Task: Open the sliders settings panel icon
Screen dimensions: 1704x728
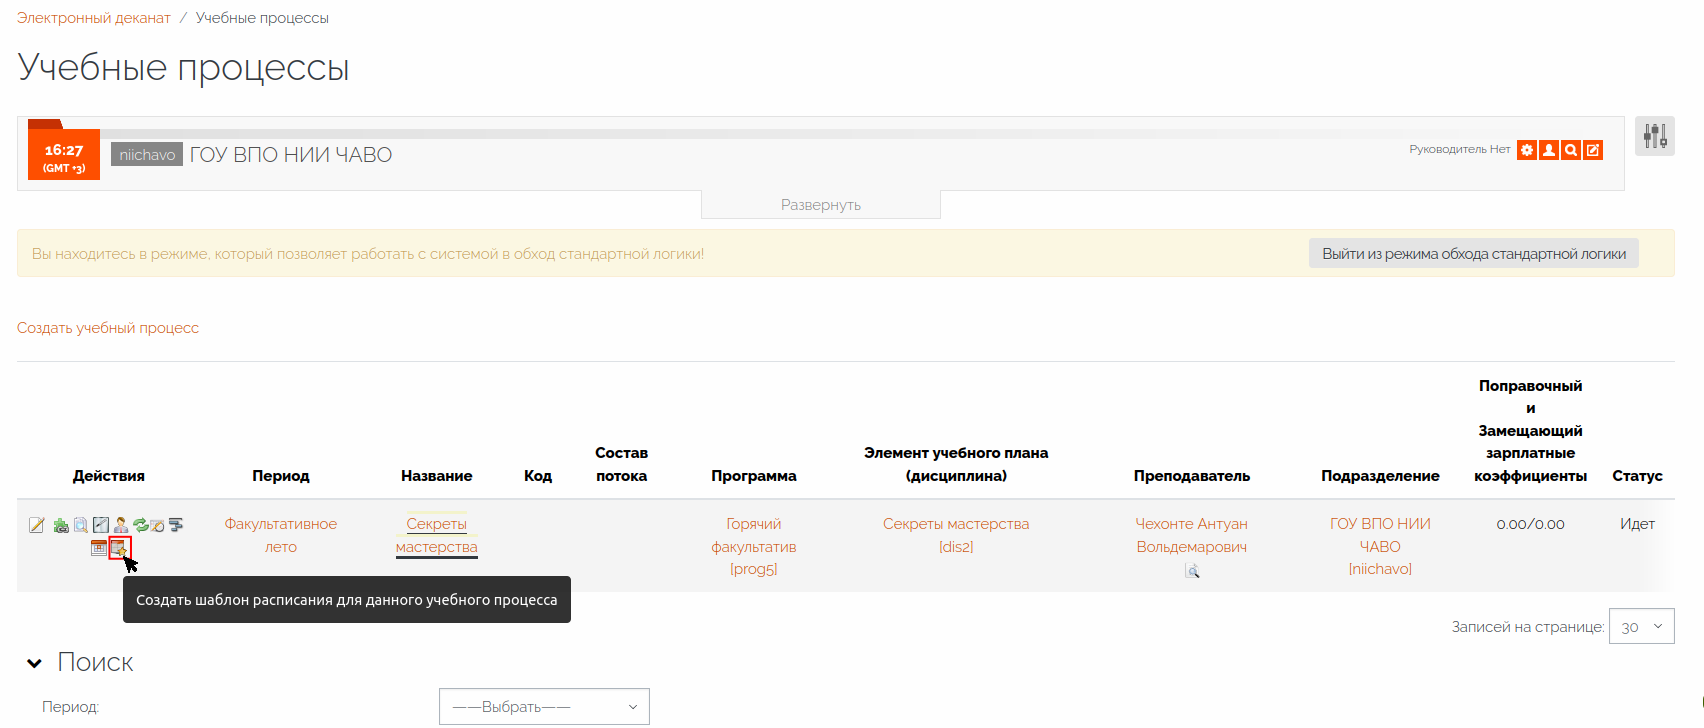Action: 1655,136
